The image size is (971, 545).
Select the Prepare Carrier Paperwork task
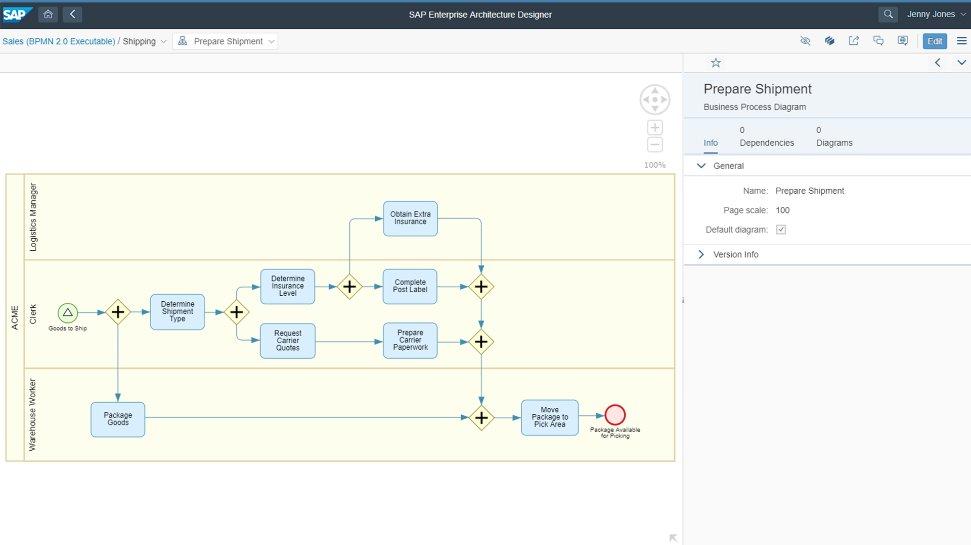pyautogui.click(x=410, y=341)
